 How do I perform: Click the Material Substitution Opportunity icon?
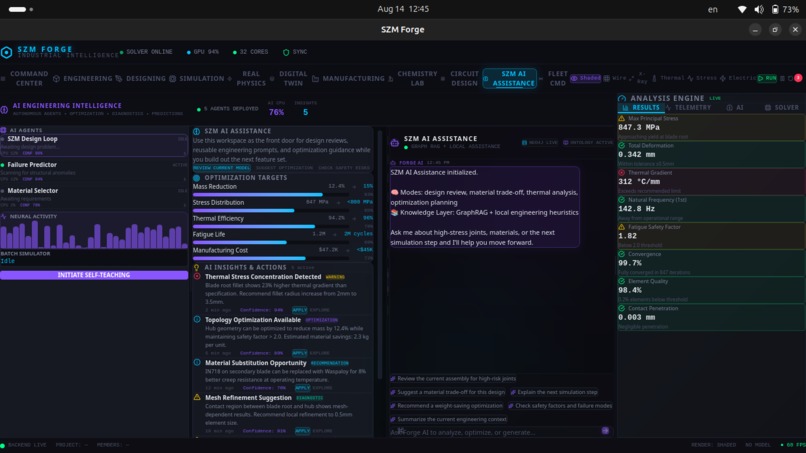pos(197,363)
